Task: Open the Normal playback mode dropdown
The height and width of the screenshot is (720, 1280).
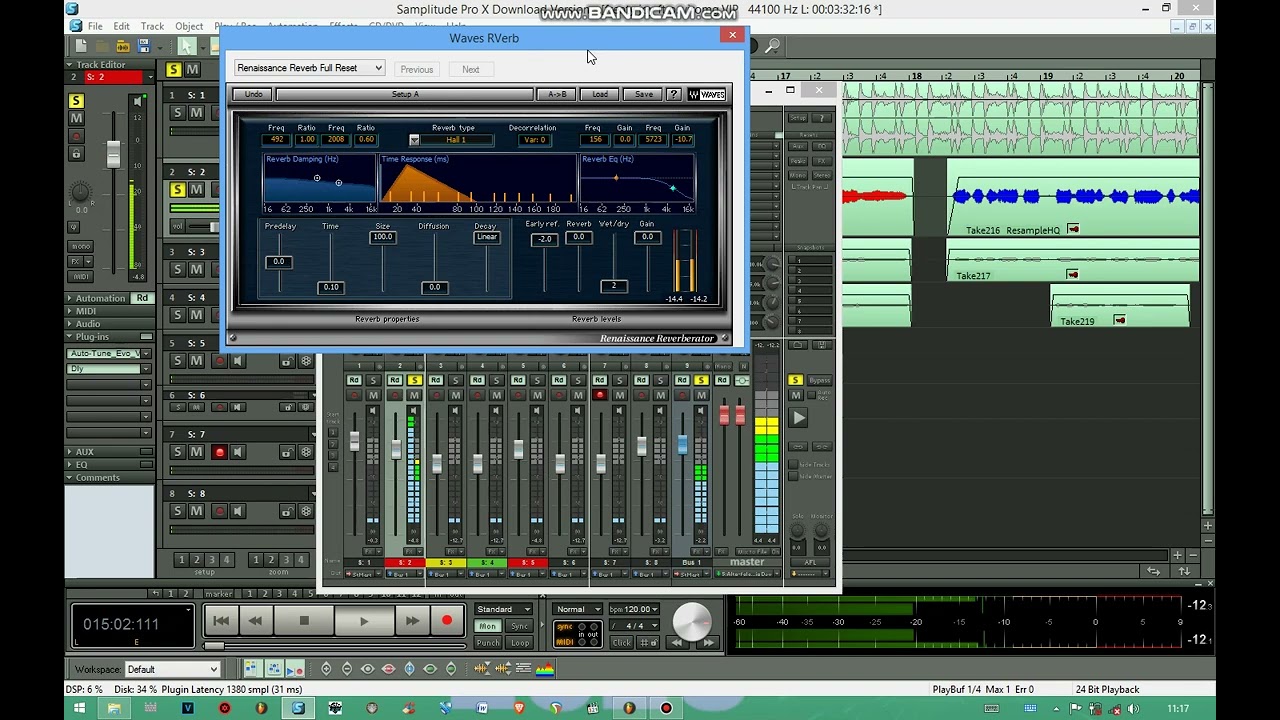Action: (x=579, y=609)
